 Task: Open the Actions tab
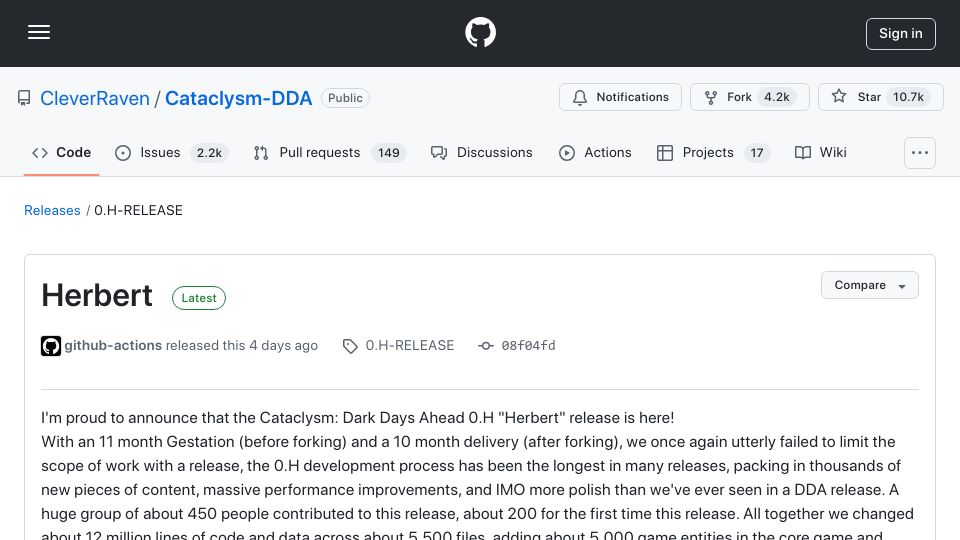click(595, 152)
